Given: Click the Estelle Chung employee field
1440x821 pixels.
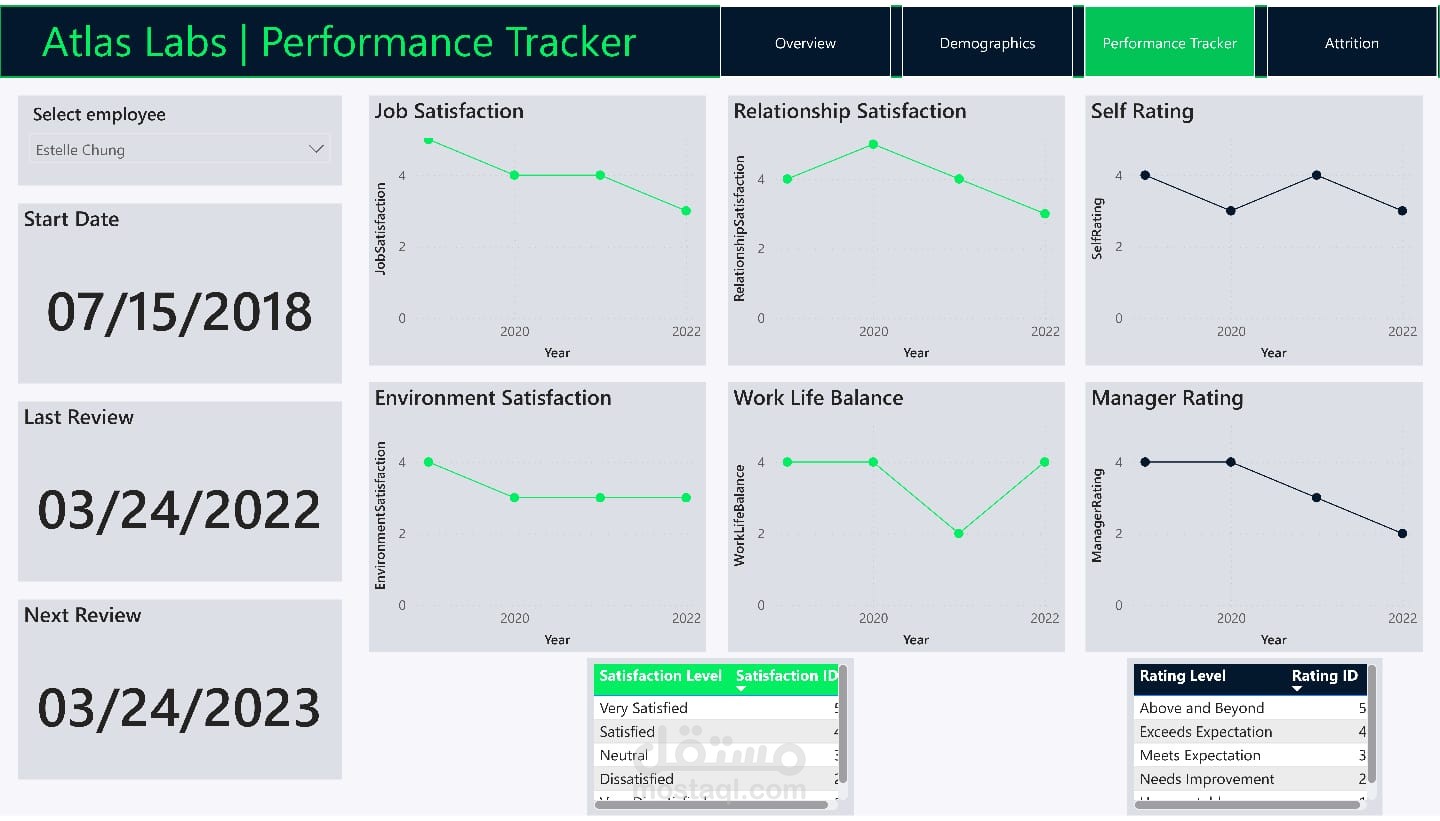Looking at the screenshot, I should 180,149.
